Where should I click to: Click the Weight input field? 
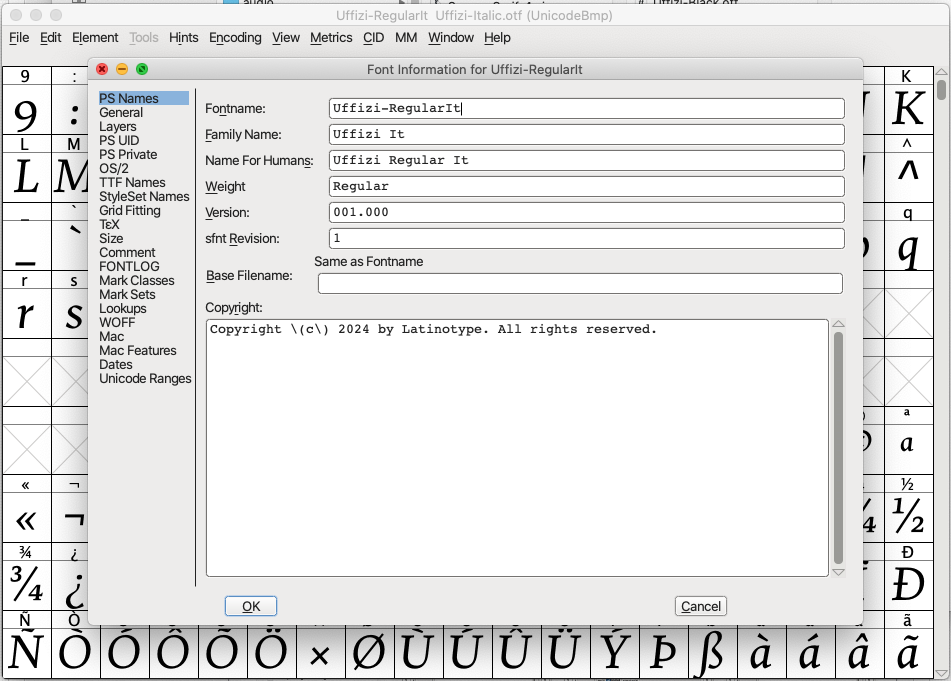(586, 186)
